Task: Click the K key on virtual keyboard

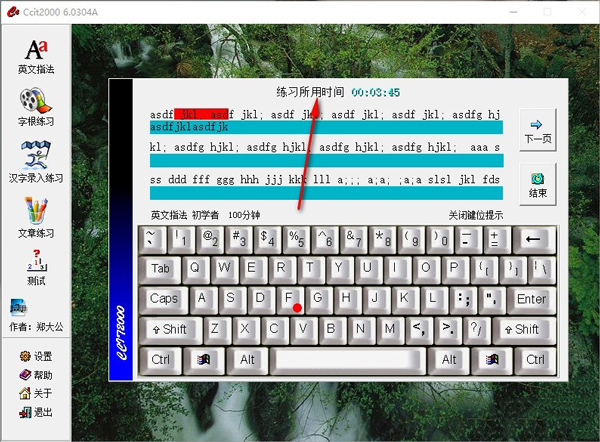Action: [405, 300]
